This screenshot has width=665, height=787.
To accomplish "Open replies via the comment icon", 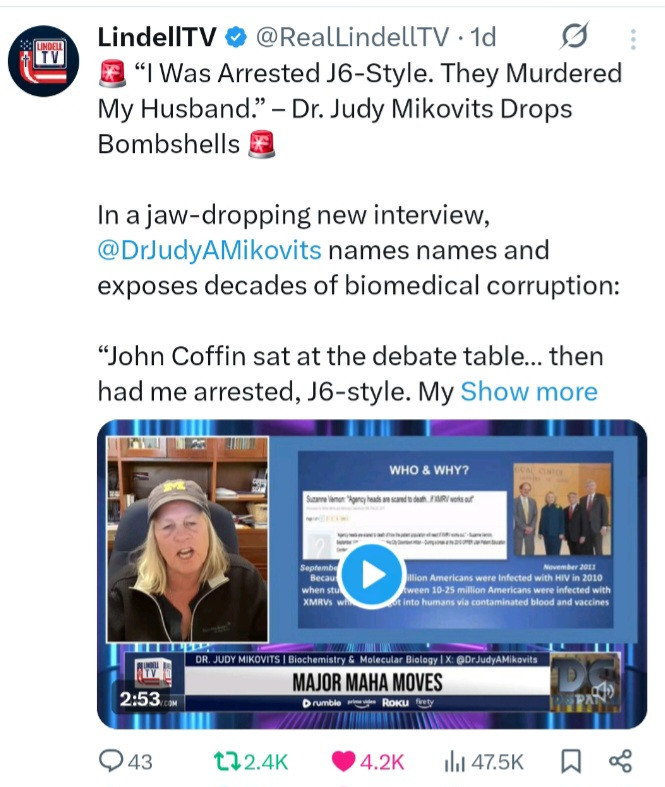I will click(x=110, y=761).
